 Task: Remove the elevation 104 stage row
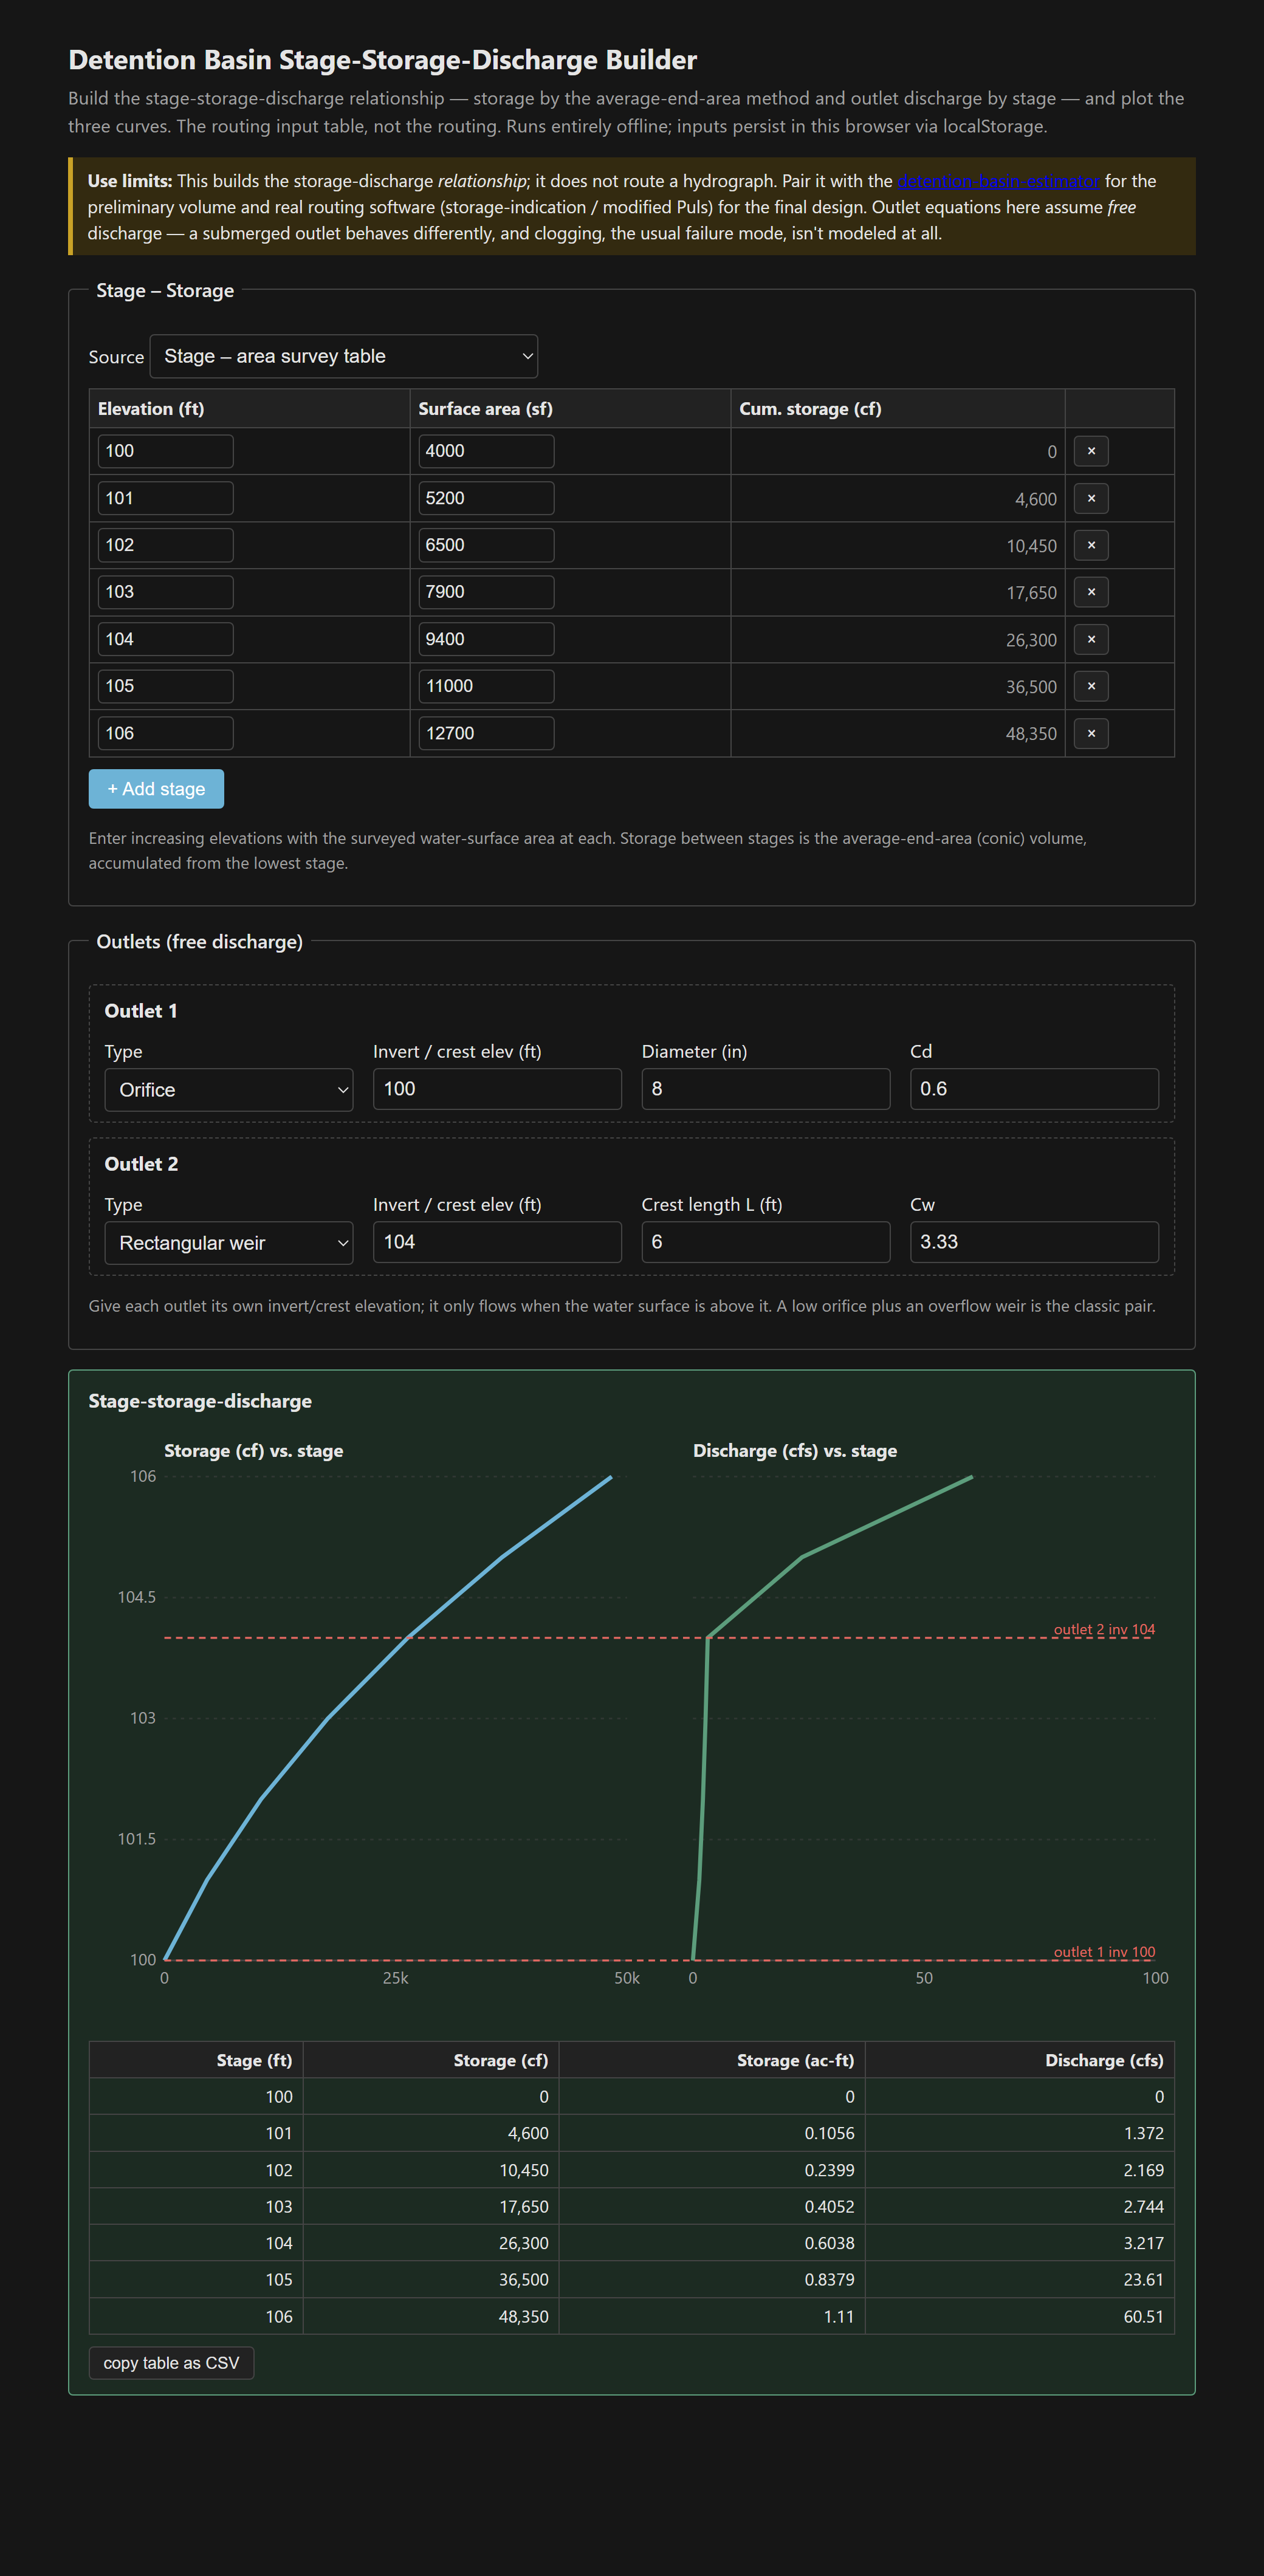[x=1091, y=639]
